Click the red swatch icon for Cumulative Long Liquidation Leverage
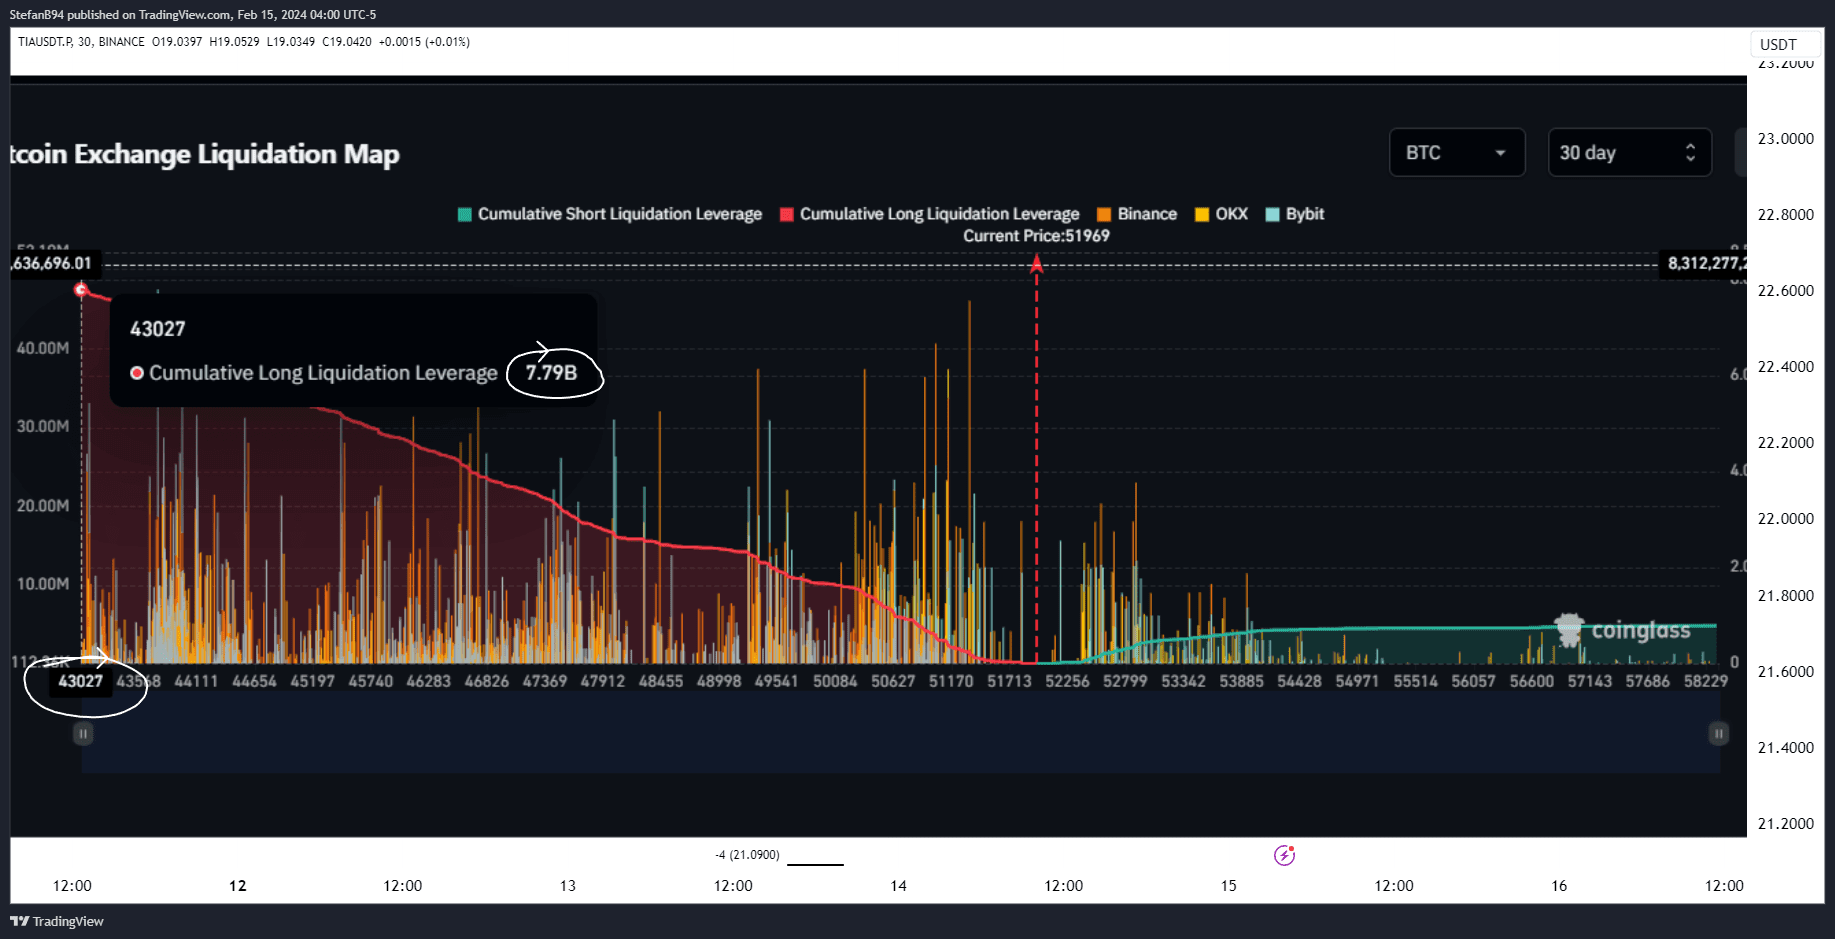The image size is (1835, 939). 785,213
